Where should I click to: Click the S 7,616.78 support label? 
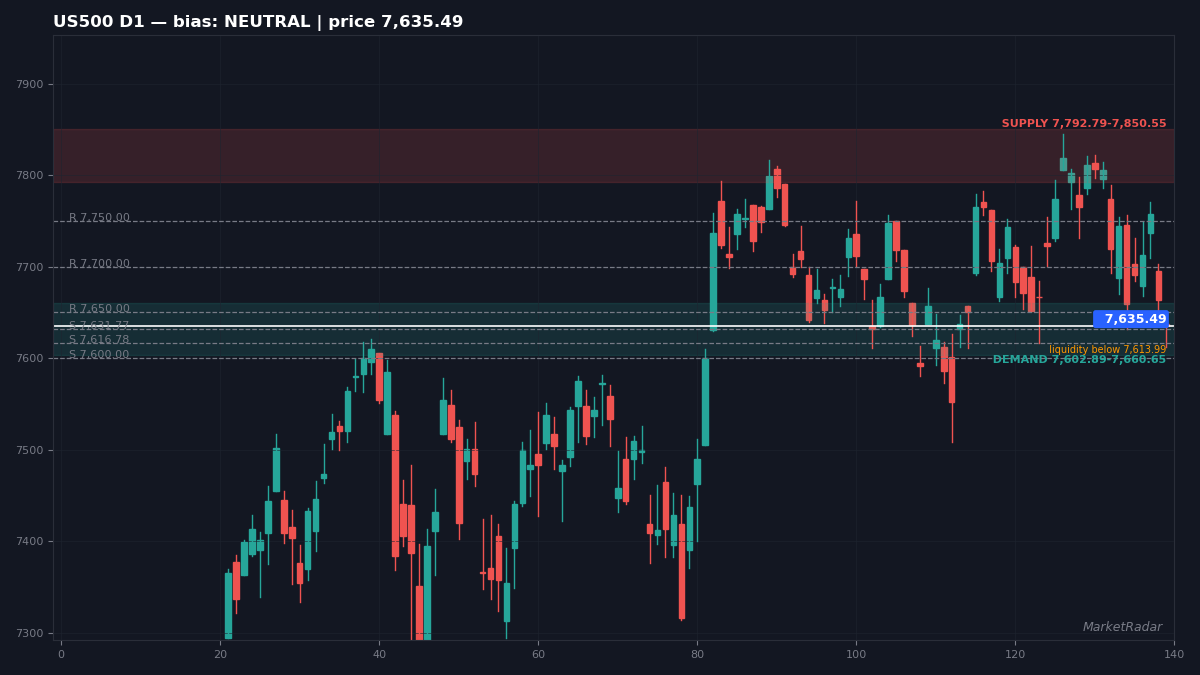click(99, 340)
